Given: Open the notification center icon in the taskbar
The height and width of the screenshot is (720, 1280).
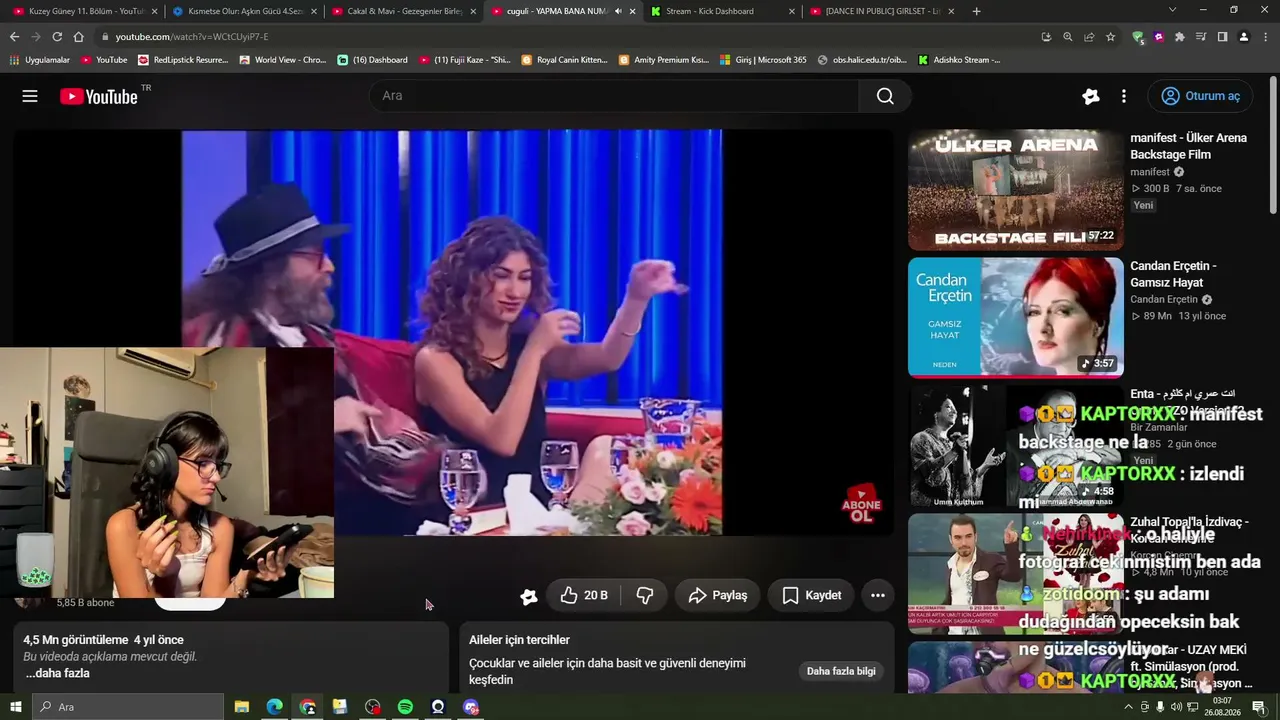Looking at the screenshot, I should 1259,707.
